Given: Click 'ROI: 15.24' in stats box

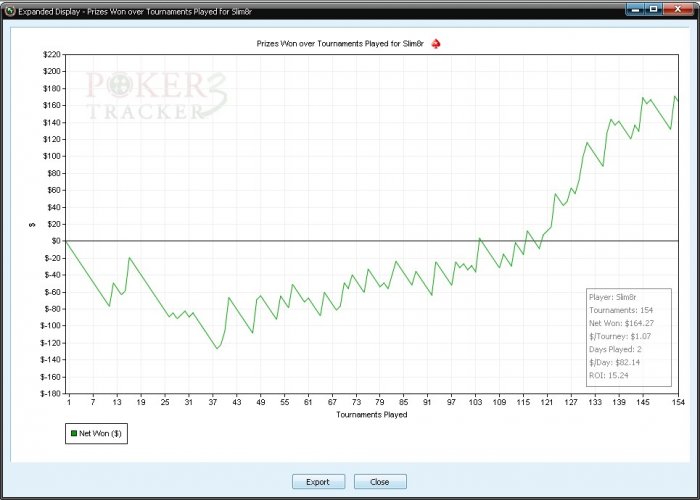Looking at the screenshot, I should 608,375.
